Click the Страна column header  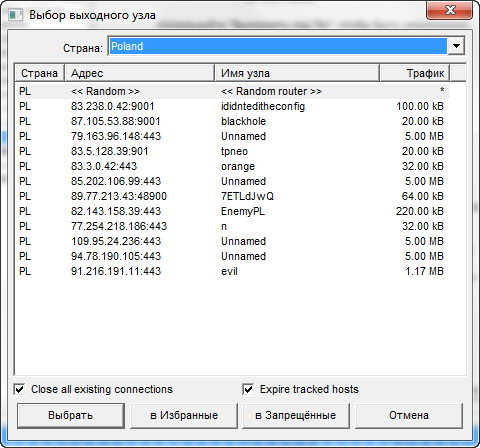point(40,73)
